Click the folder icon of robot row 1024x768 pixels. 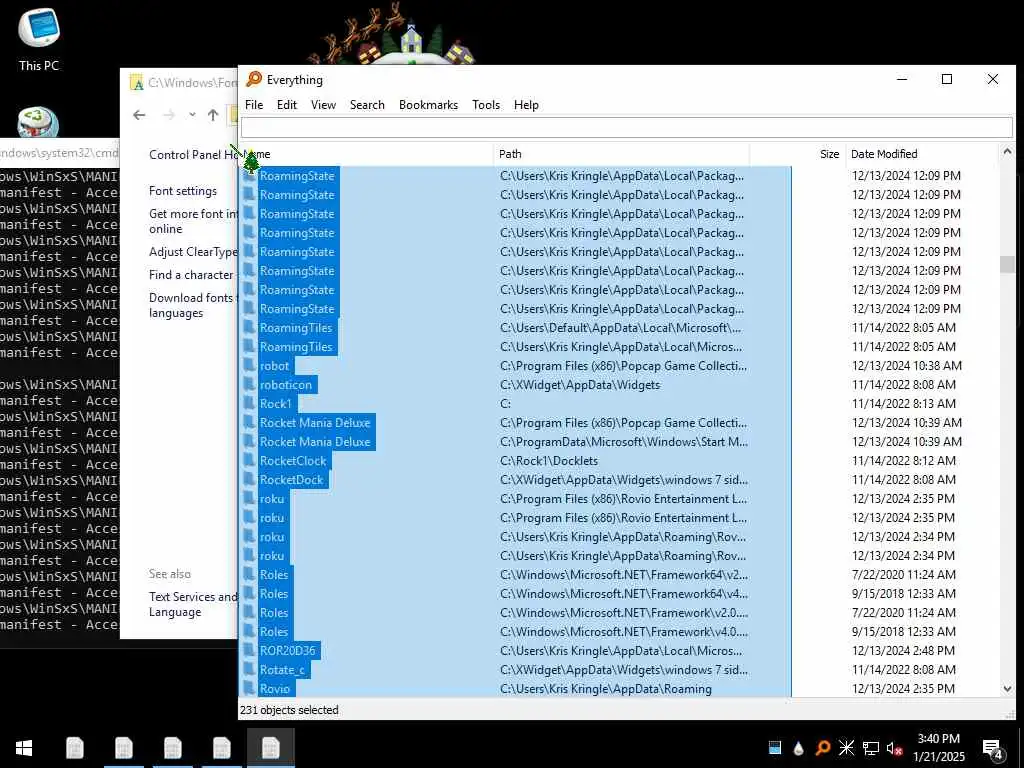coord(249,366)
